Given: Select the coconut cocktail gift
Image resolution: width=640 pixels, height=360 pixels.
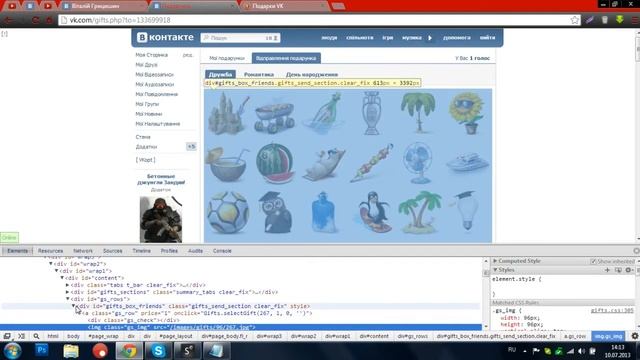Looking at the screenshot, I should (227, 164).
